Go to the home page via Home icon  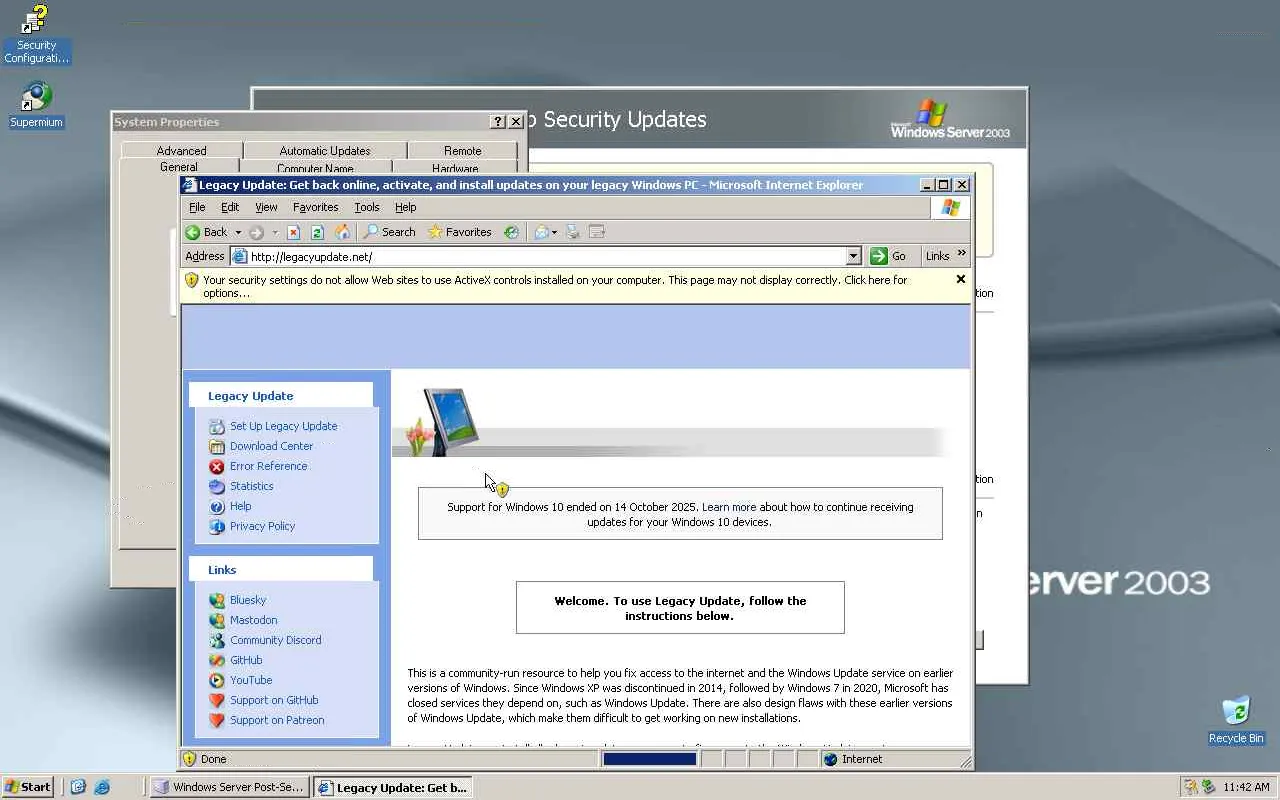pos(342,232)
